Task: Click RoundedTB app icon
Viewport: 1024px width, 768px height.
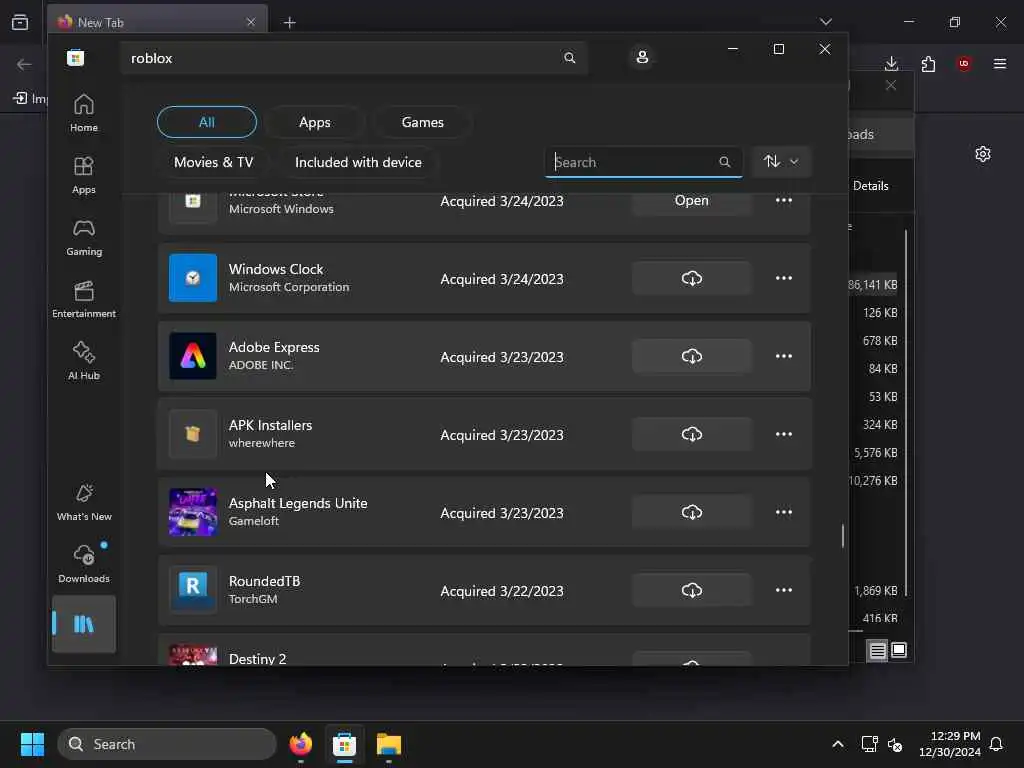Action: tap(193, 590)
